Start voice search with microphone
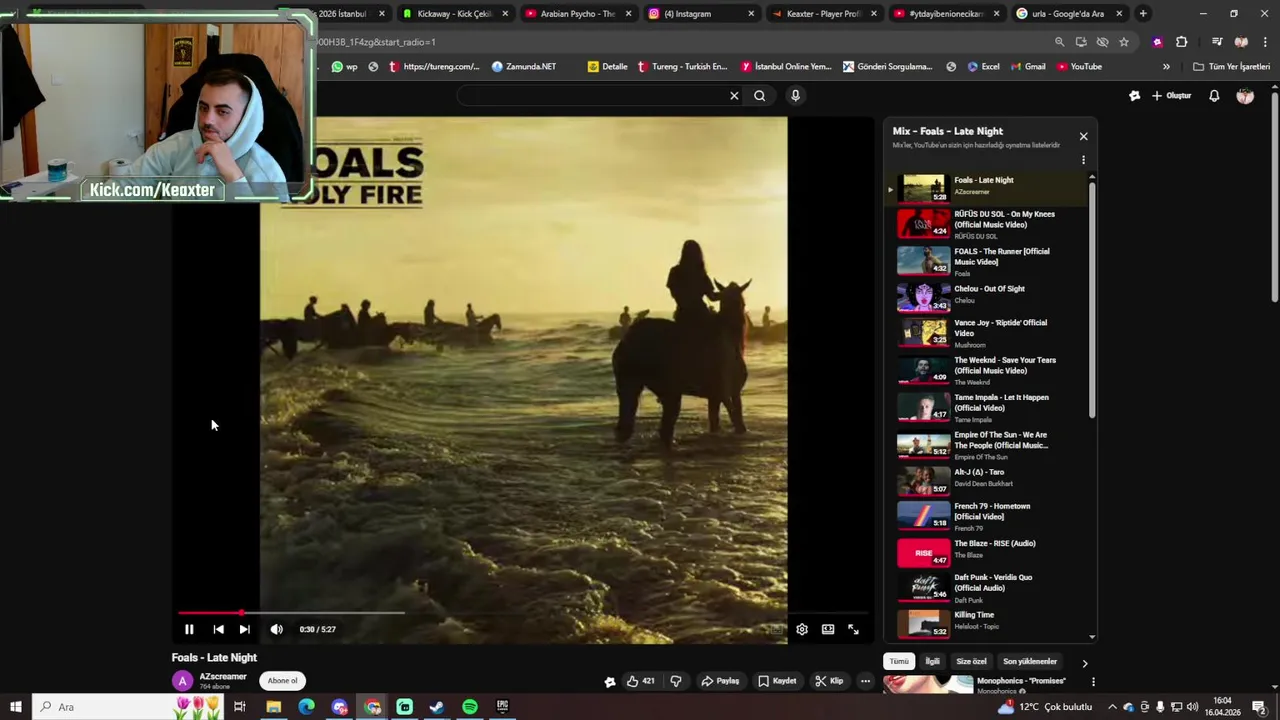 795,96
